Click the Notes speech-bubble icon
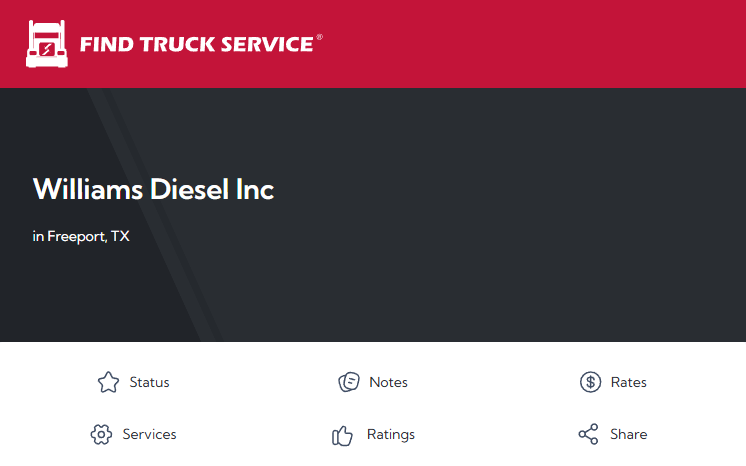This screenshot has width=746, height=466. (x=348, y=382)
